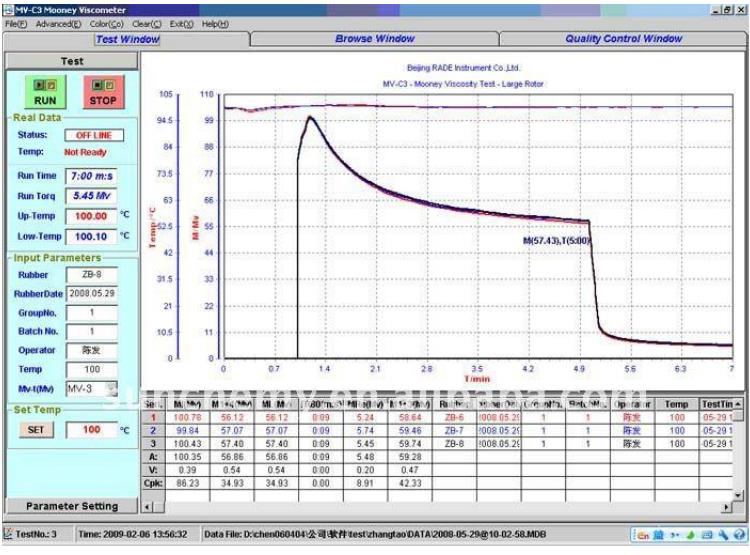Click the CN input language indicator
The width and height of the screenshot is (750, 555).
tap(641, 535)
